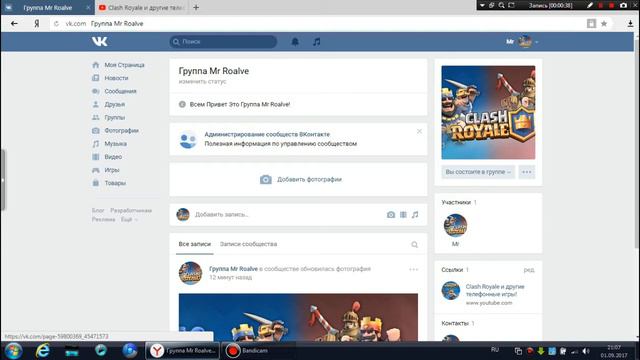Click the news icon beside Новости

[96, 78]
